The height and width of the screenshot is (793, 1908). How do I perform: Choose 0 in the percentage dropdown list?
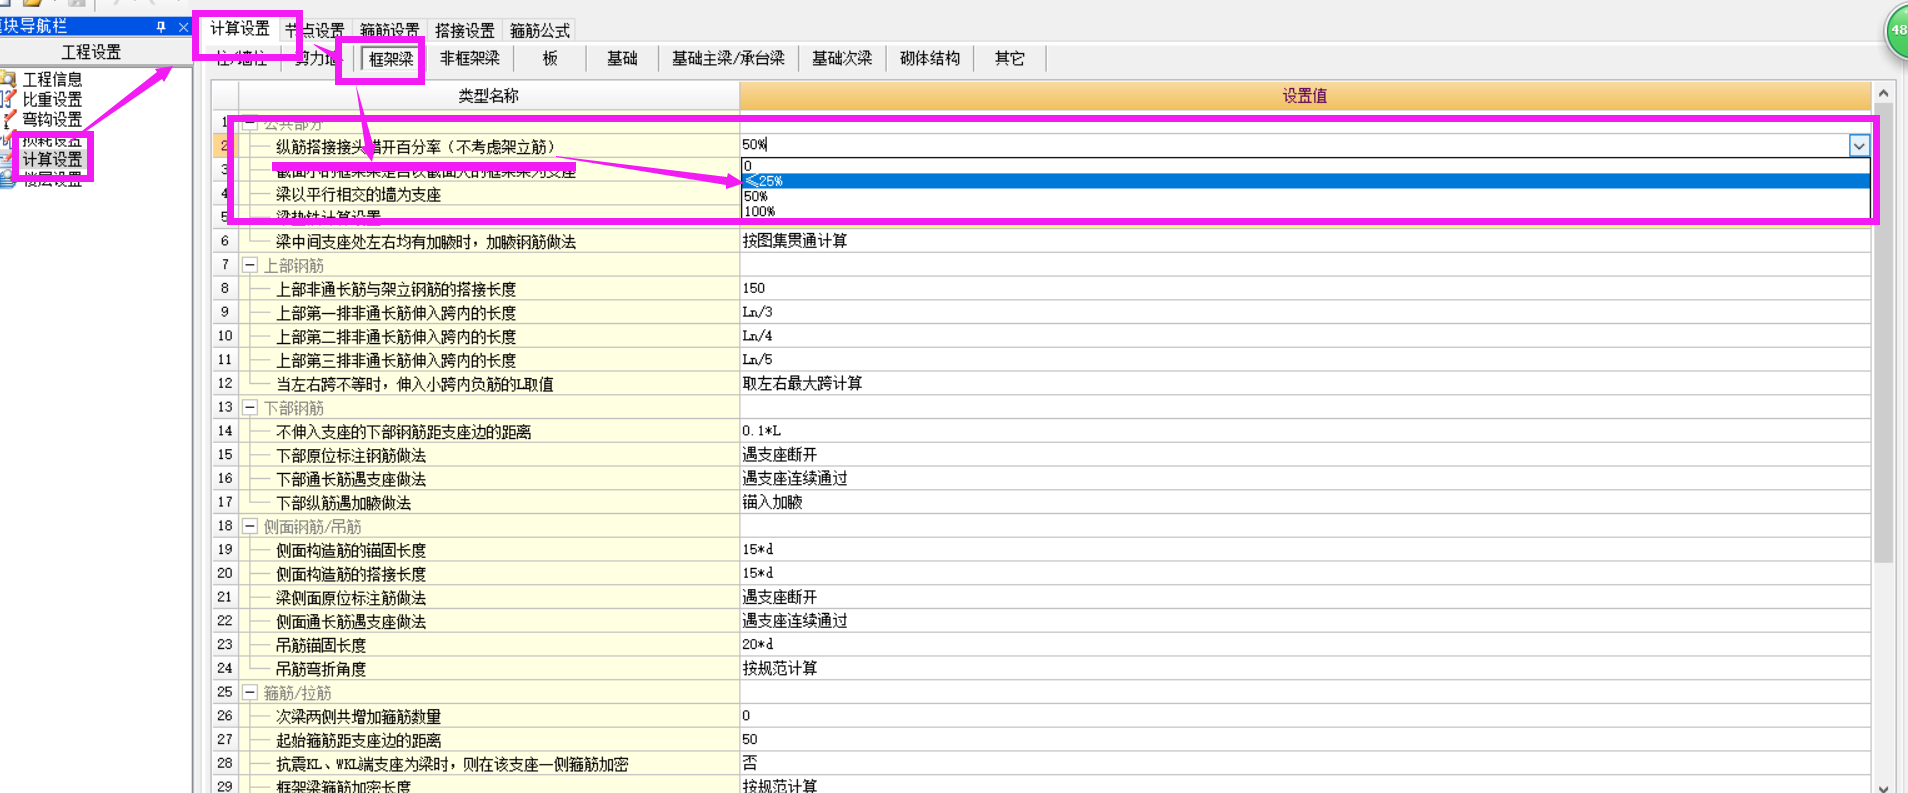[x=1305, y=166]
